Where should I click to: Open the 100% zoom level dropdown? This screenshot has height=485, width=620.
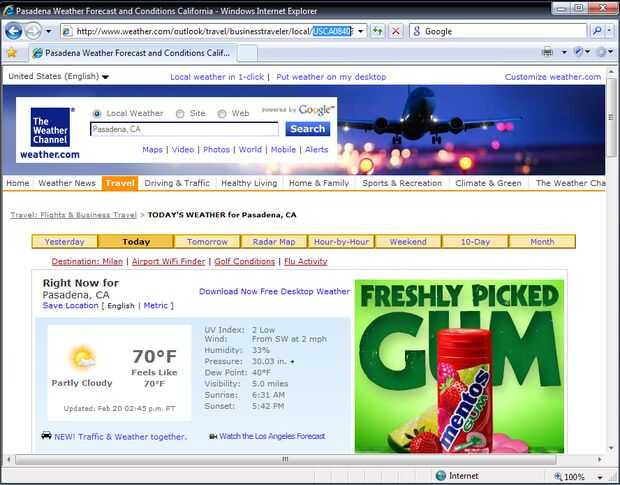(600, 477)
